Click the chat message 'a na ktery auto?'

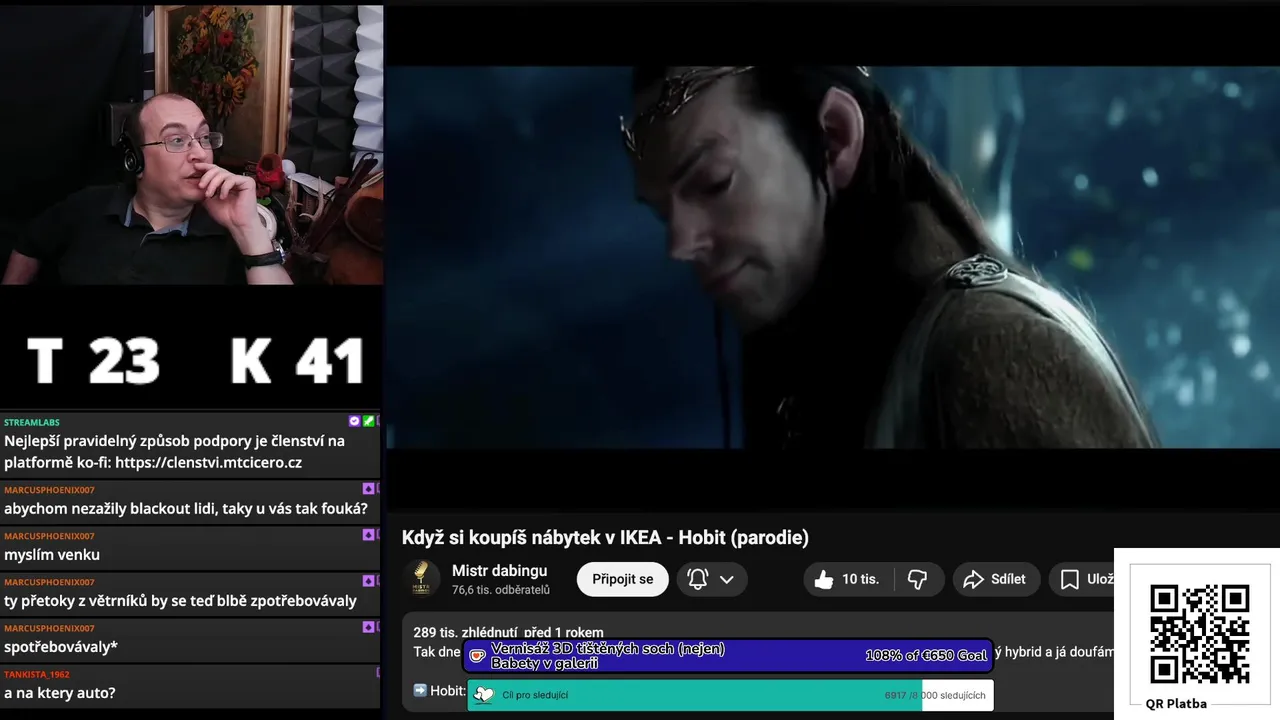click(x=60, y=693)
